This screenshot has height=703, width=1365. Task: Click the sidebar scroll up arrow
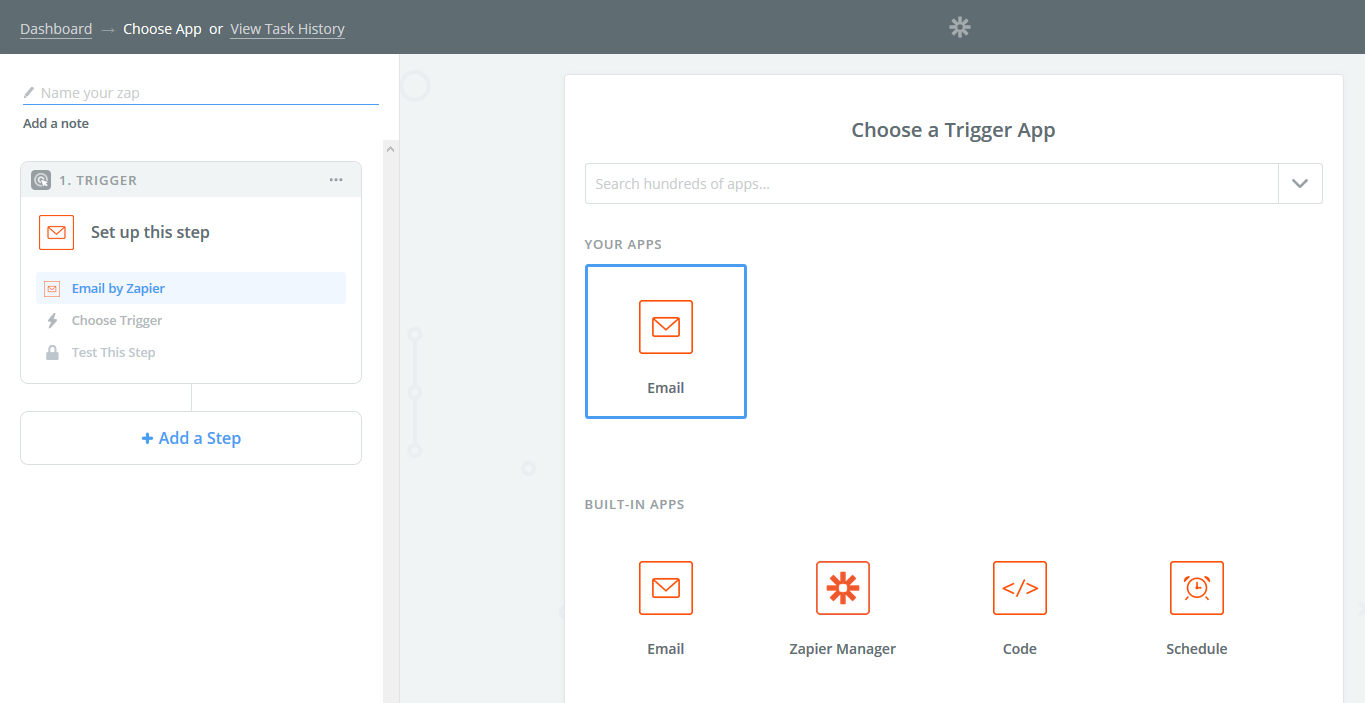[x=391, y=149]
